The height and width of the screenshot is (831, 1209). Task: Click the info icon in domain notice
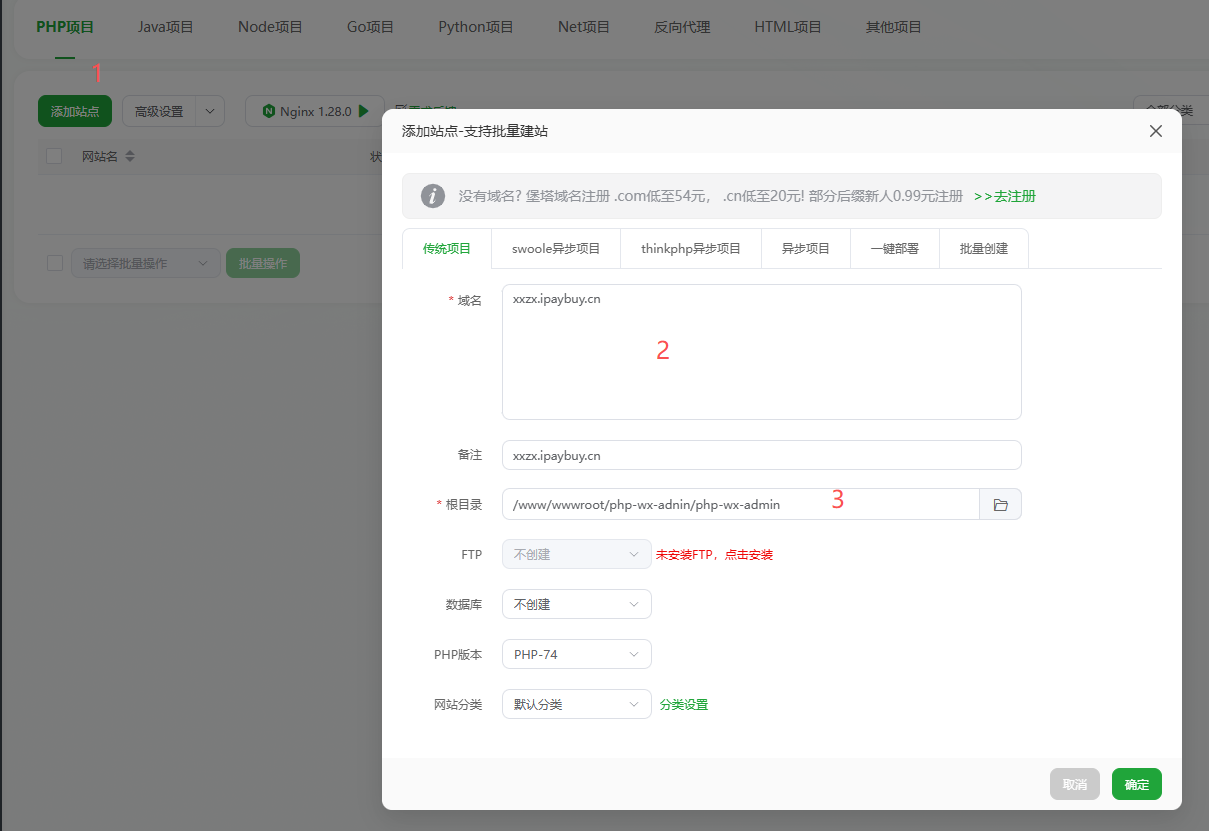tap(433, 196)
